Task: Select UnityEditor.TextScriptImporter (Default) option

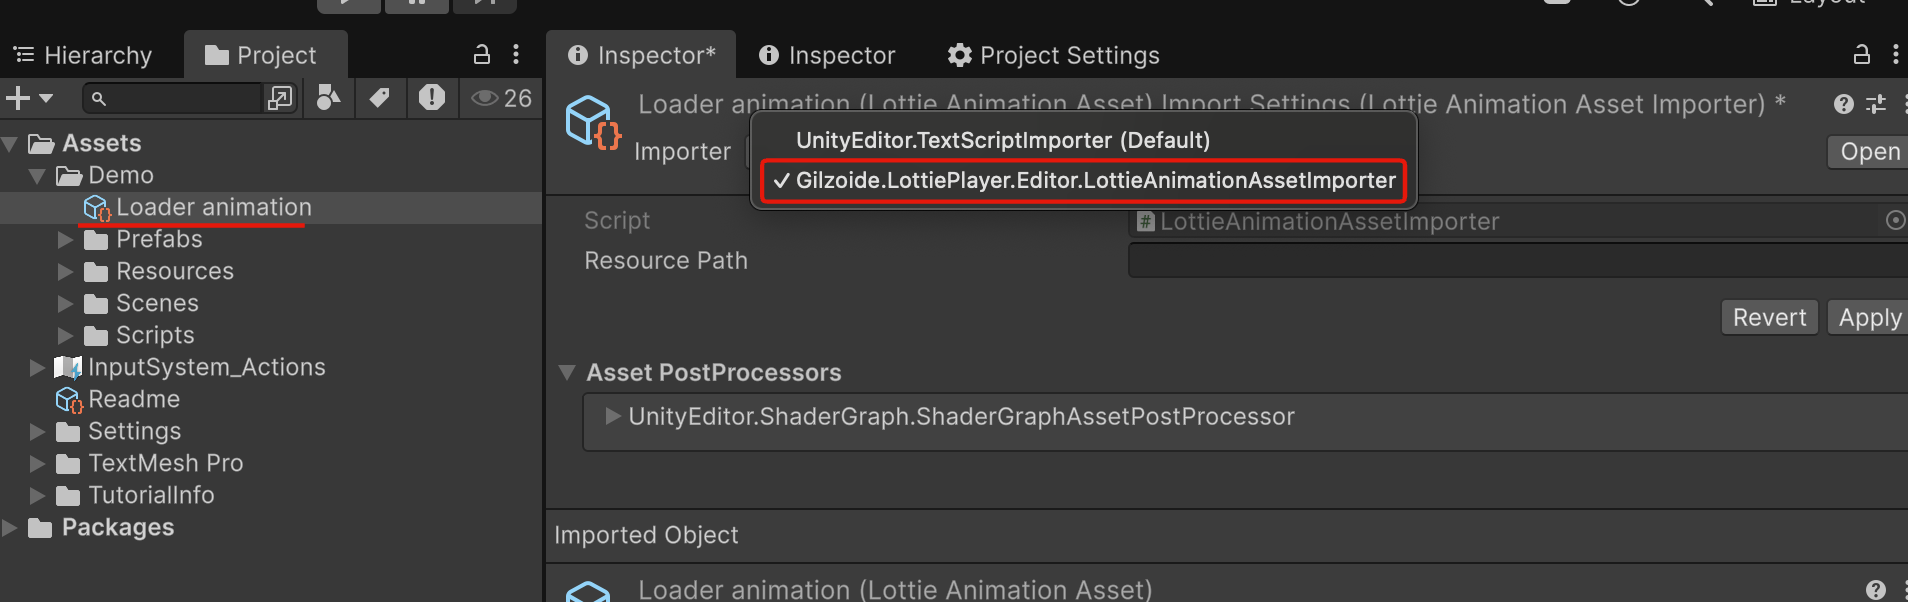Action: 1002,140
